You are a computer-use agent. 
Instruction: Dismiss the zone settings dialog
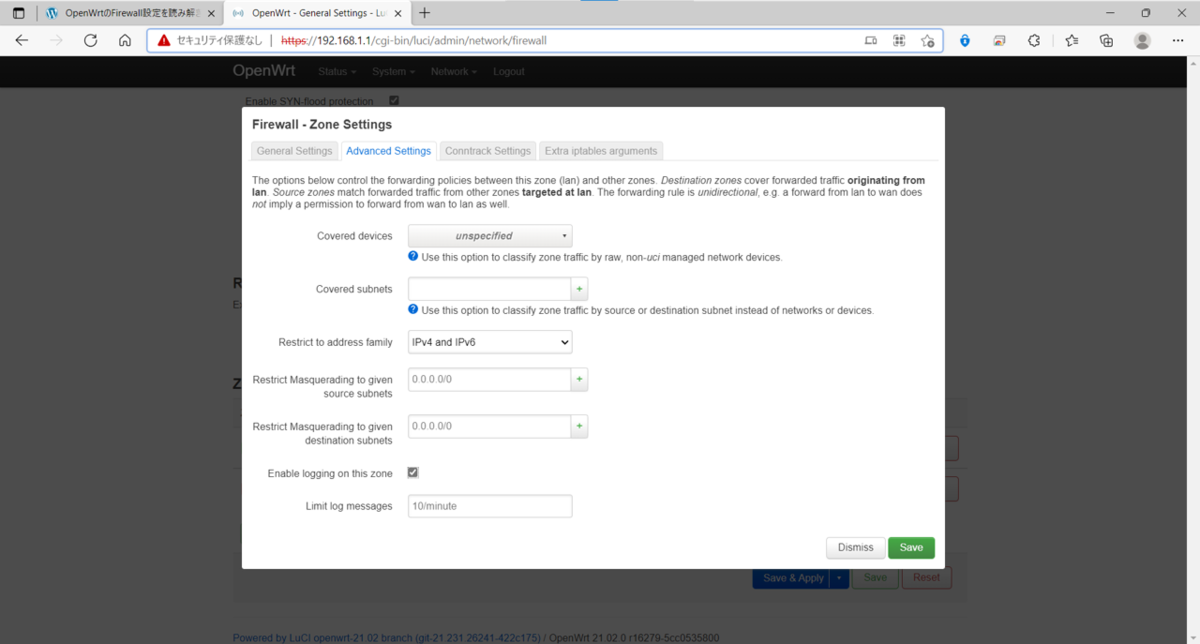point(856,548)
